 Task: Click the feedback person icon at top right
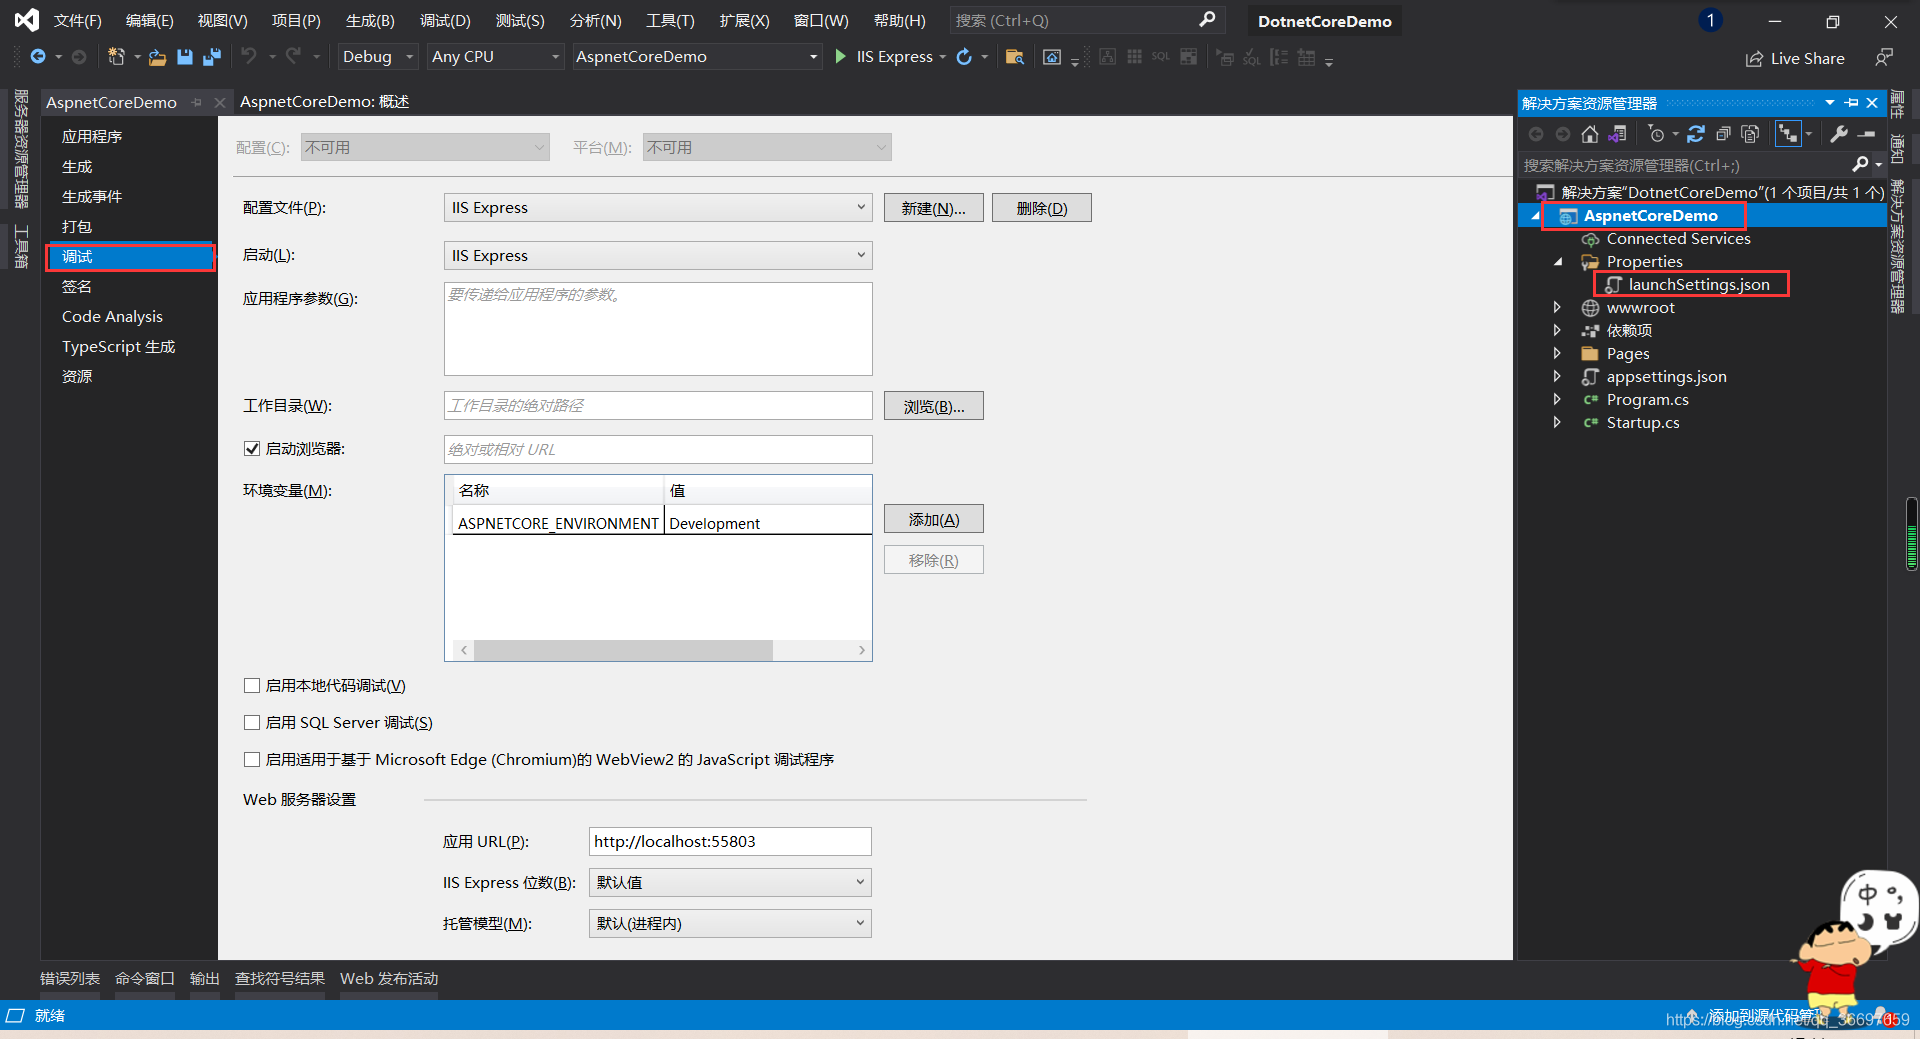tap(1884, 58)
